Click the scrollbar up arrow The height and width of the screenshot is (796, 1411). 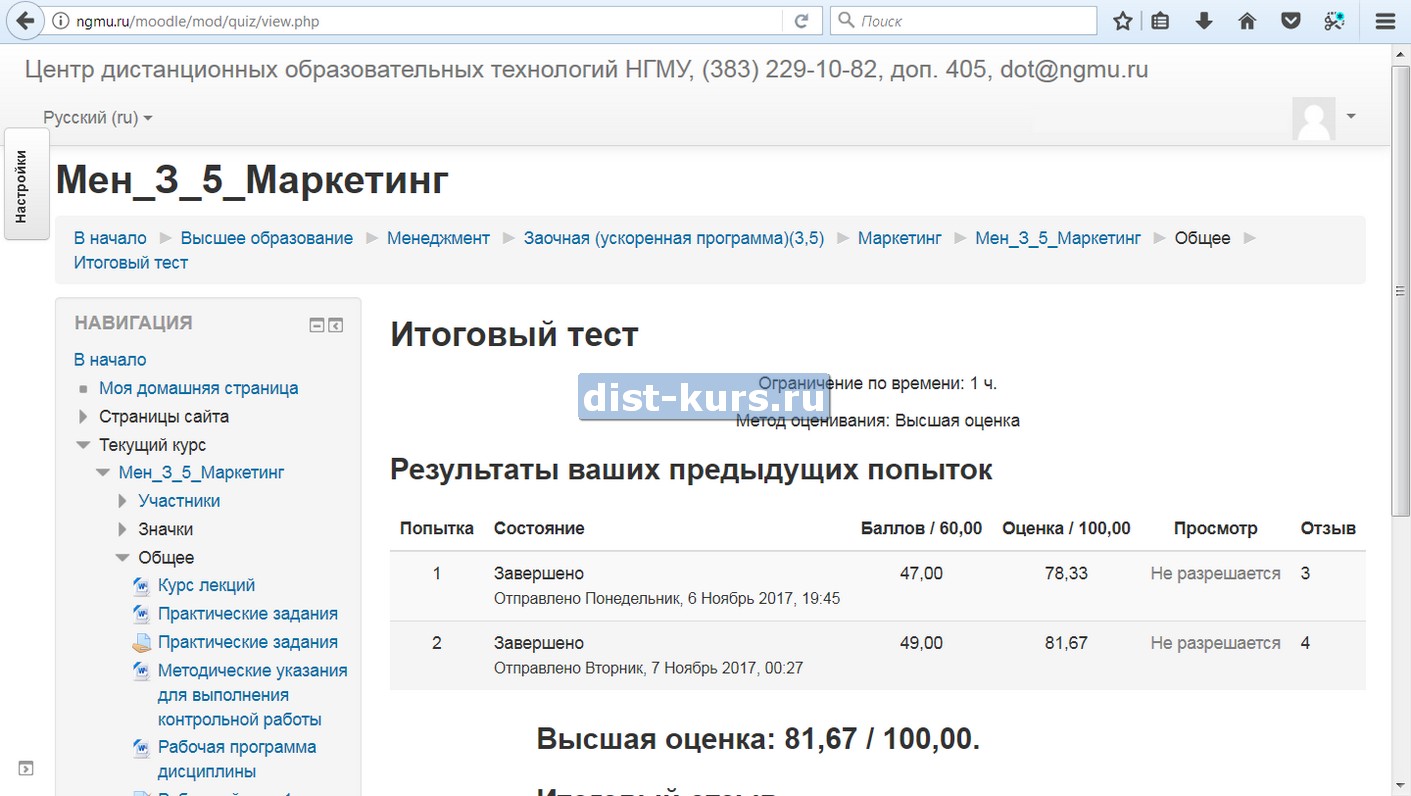(1400, 53)
